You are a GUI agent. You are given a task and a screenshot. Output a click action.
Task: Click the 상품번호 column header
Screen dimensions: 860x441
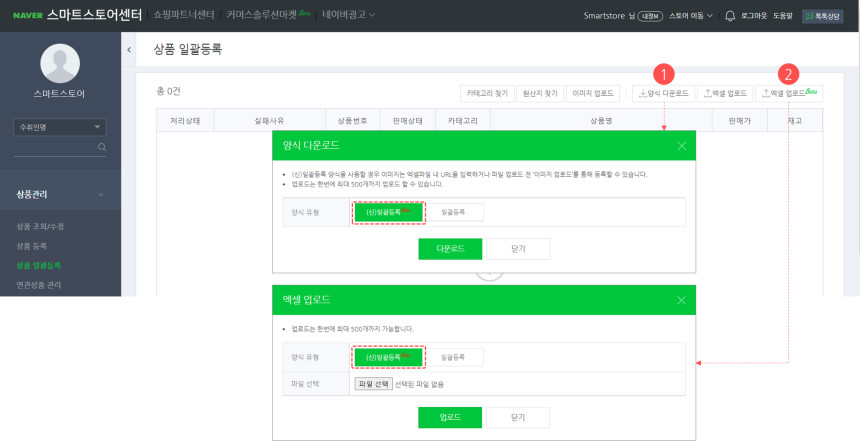tap(353, 121)
